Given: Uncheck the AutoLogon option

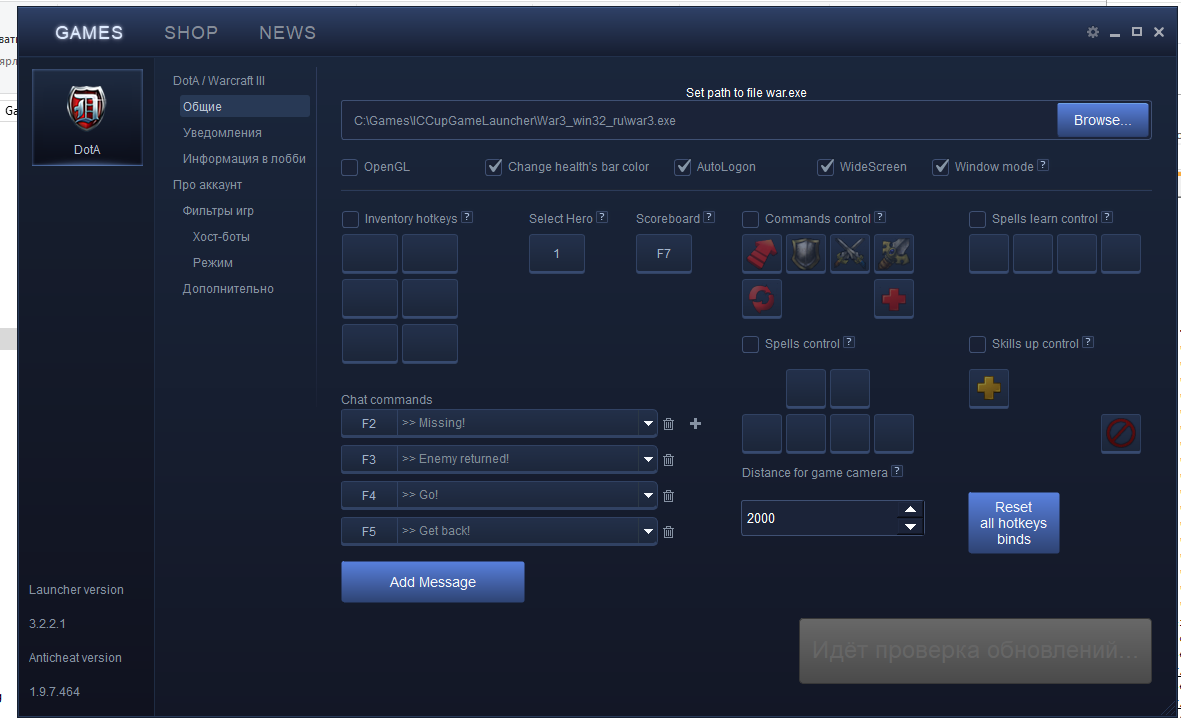Looking at the screenshot, I should tap(682, 167).
